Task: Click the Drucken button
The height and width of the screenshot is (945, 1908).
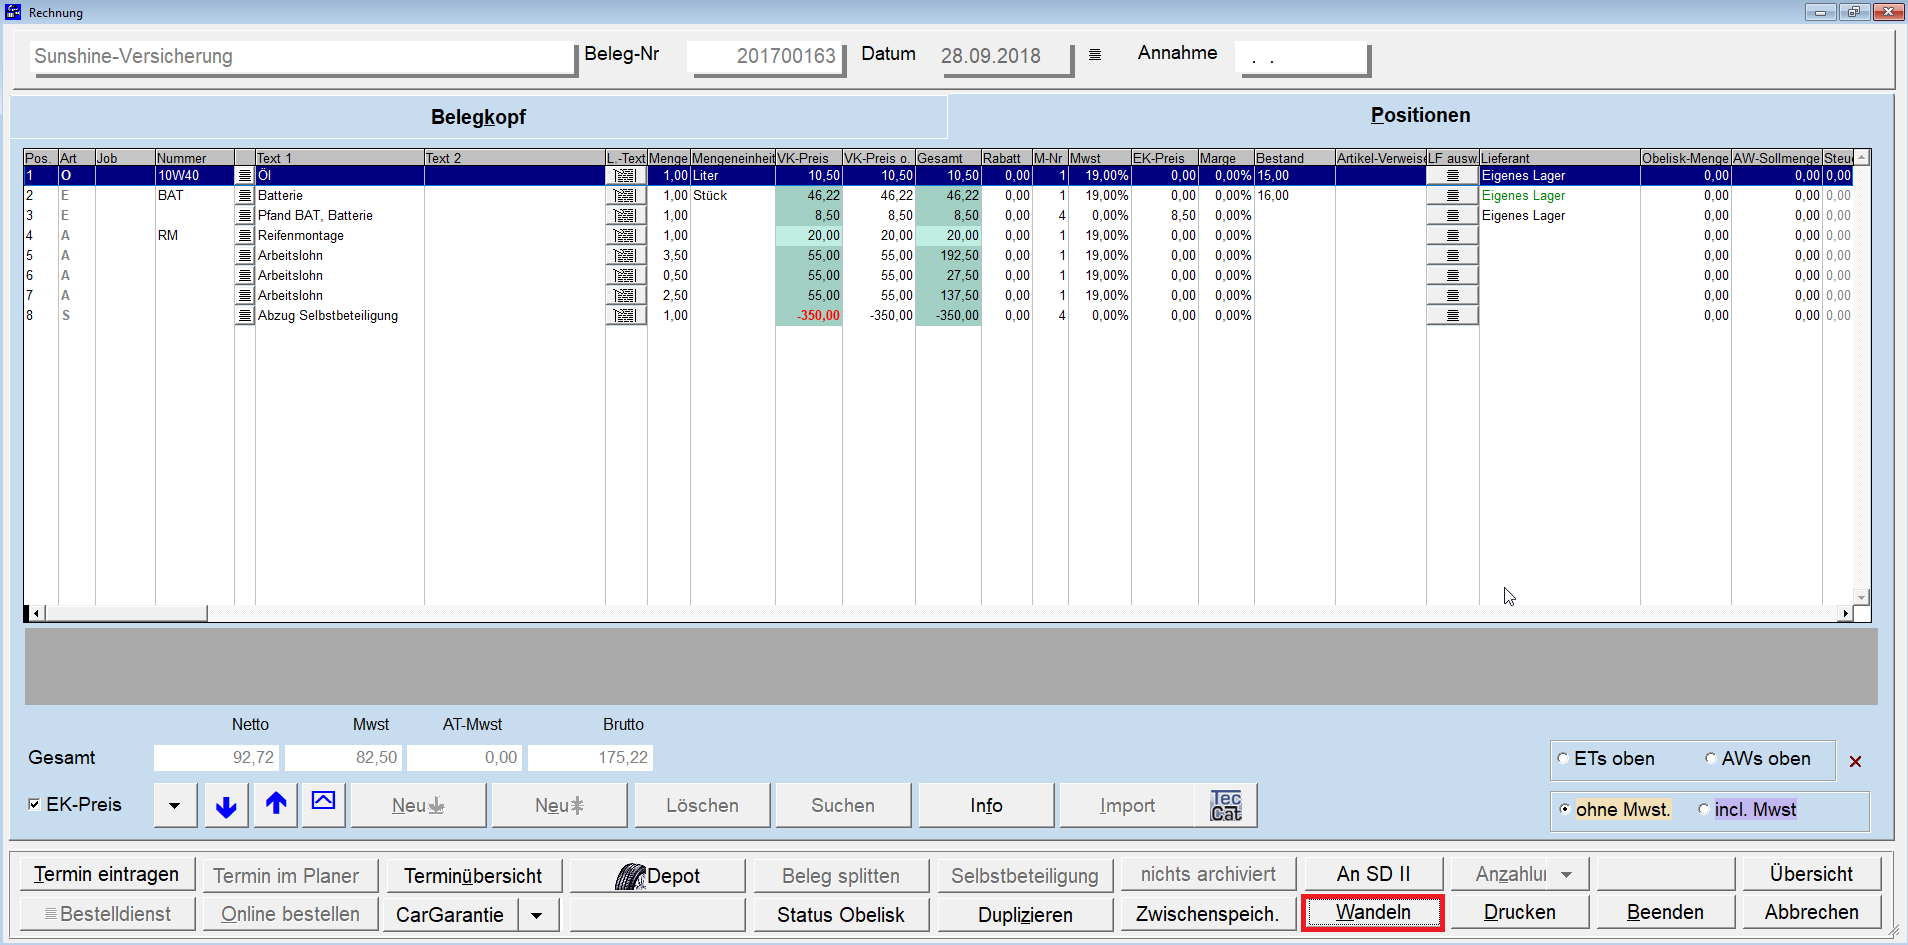Action: coord(1520,912)
